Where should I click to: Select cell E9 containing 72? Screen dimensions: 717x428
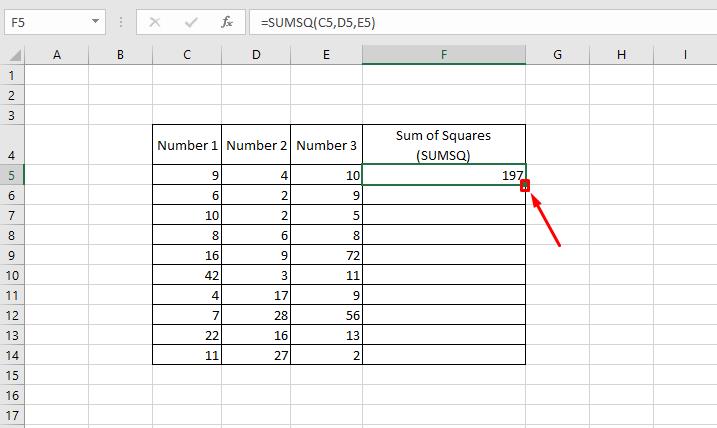pos(326,255)
